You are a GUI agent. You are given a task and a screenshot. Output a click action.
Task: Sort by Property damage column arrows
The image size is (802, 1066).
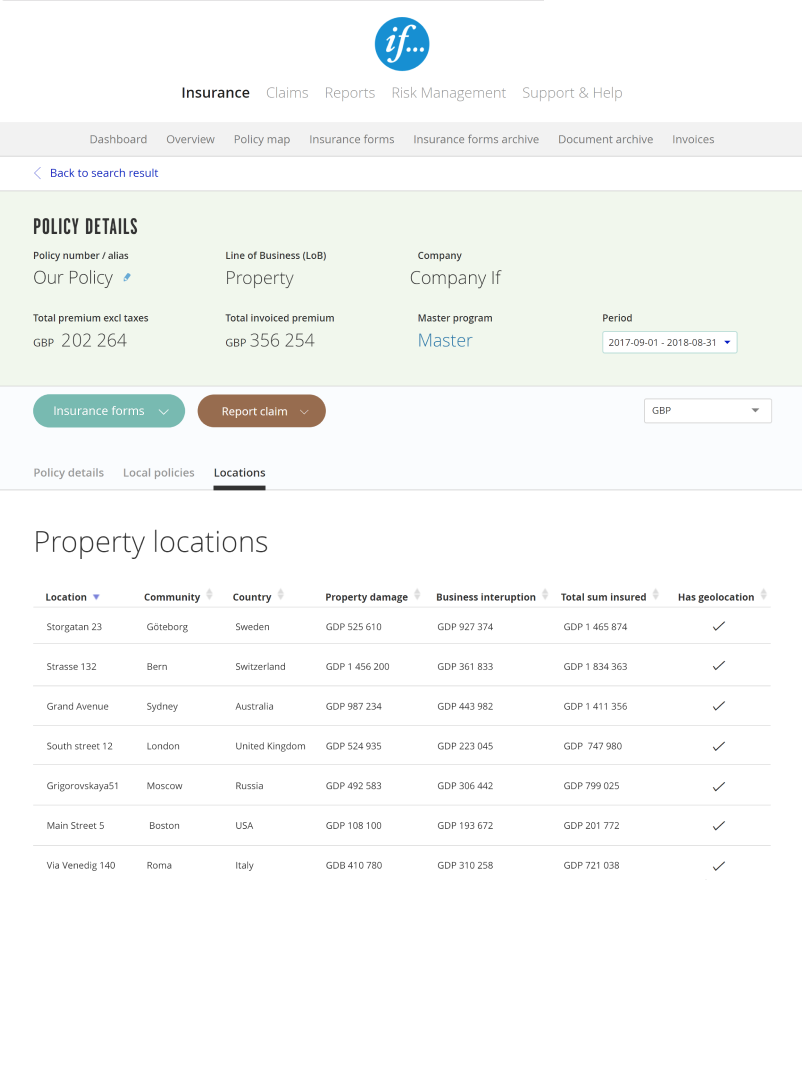(x=417, y=595)
